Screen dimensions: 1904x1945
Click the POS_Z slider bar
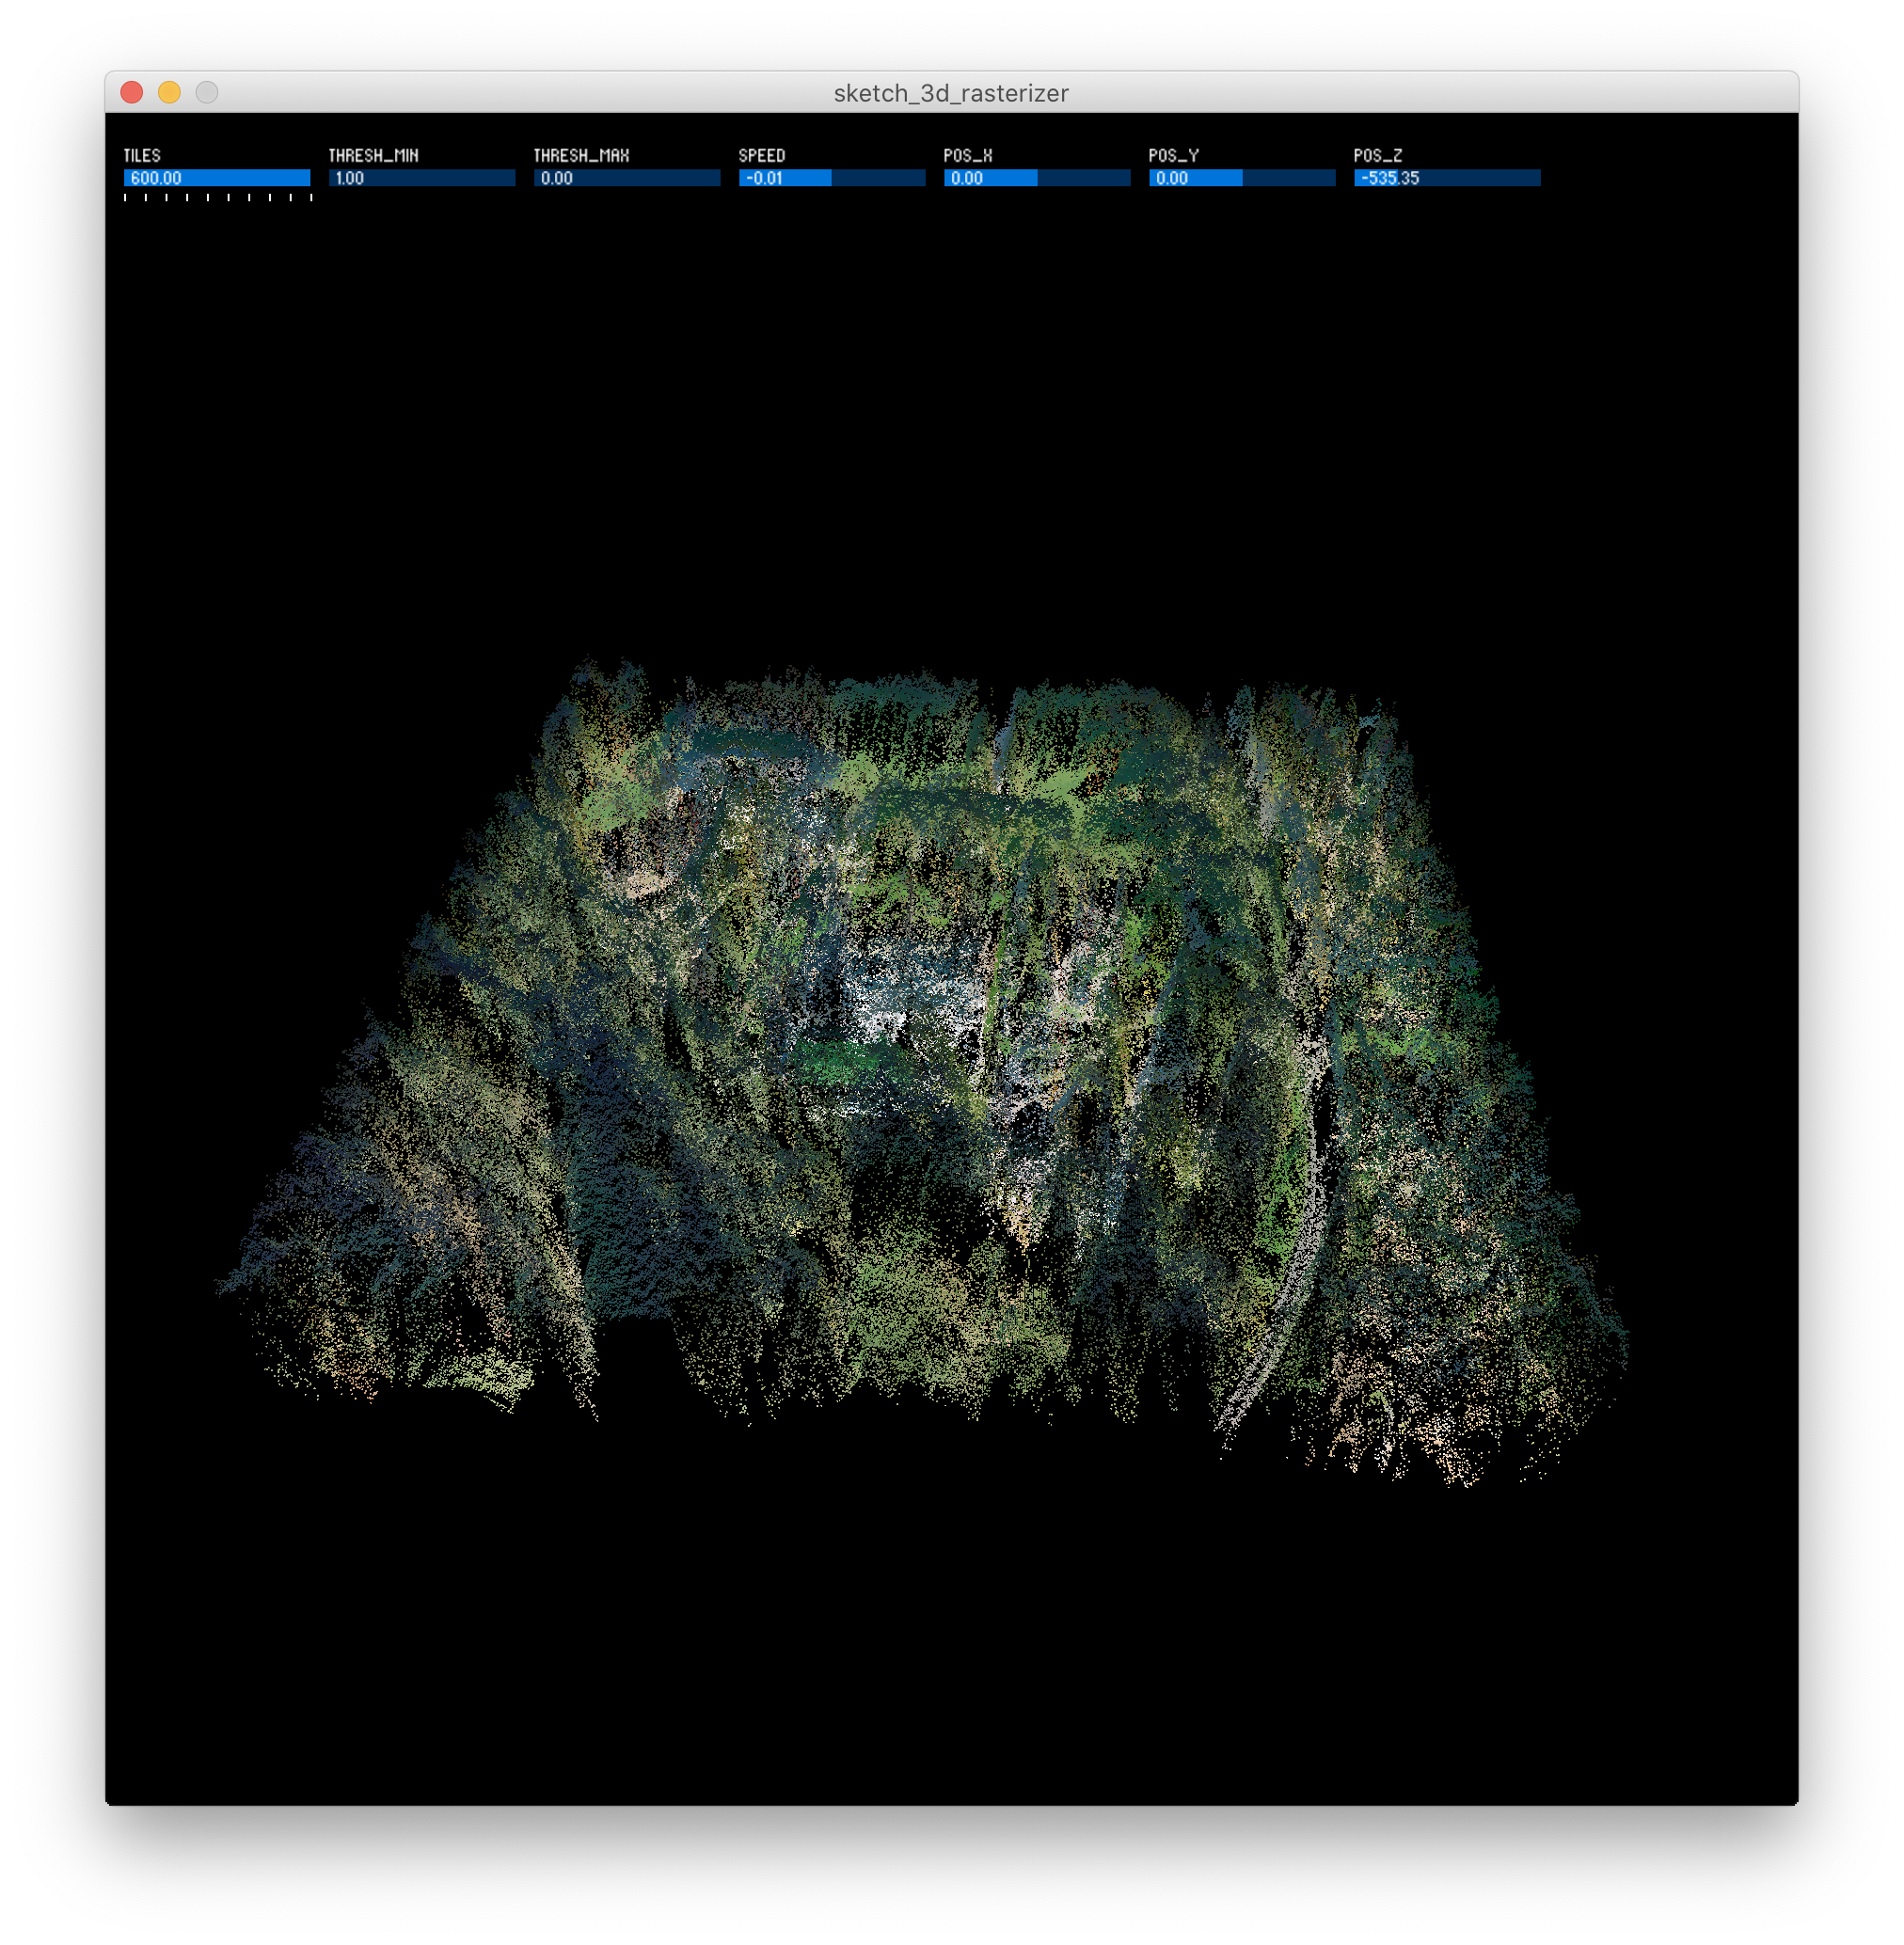click(x=1447, y=178)
